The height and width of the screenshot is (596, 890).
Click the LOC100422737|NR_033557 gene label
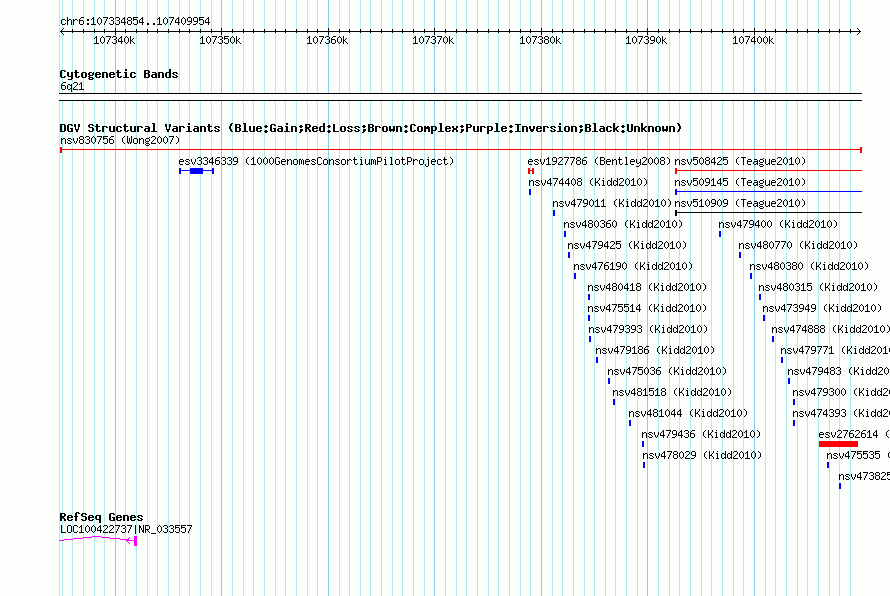pyautogui.click(x=126, y=529)
